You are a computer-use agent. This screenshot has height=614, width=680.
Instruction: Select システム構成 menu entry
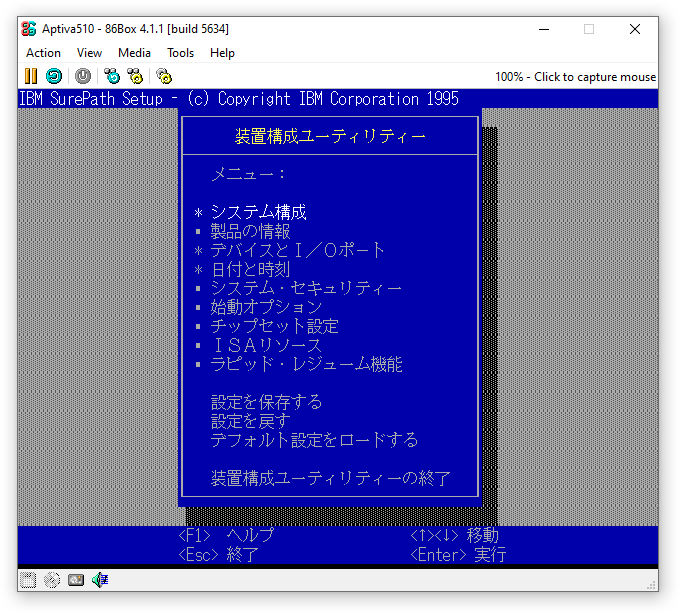coord(258,212)
